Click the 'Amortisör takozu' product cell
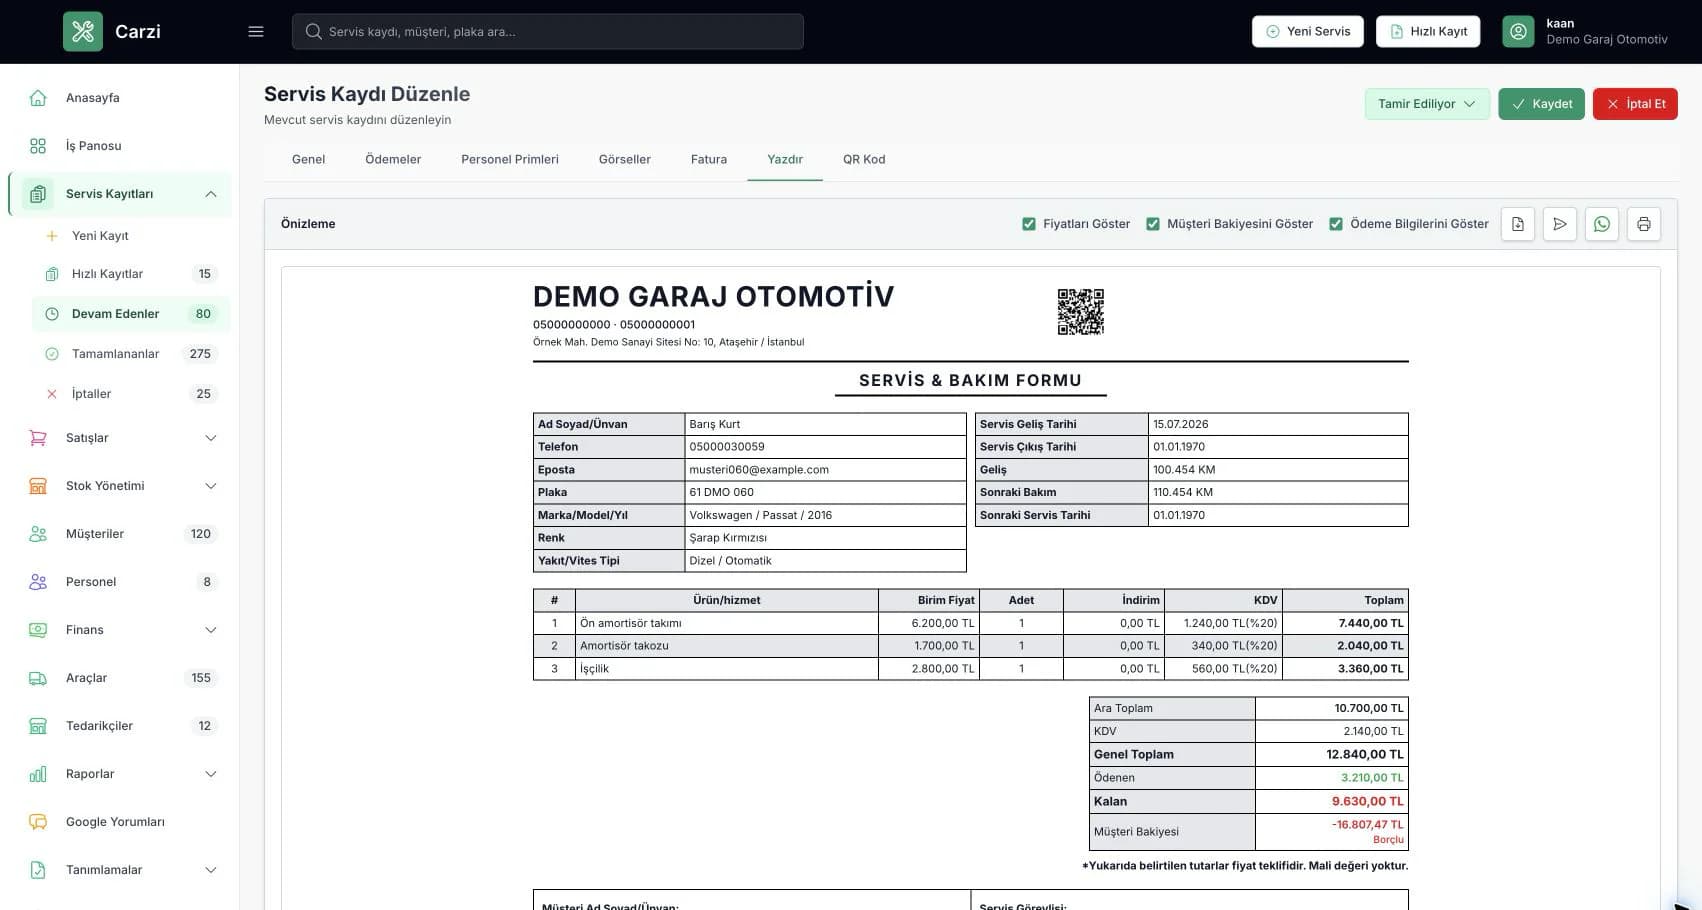Viewport: 1702px width, 910px height. tap(727, 646)
